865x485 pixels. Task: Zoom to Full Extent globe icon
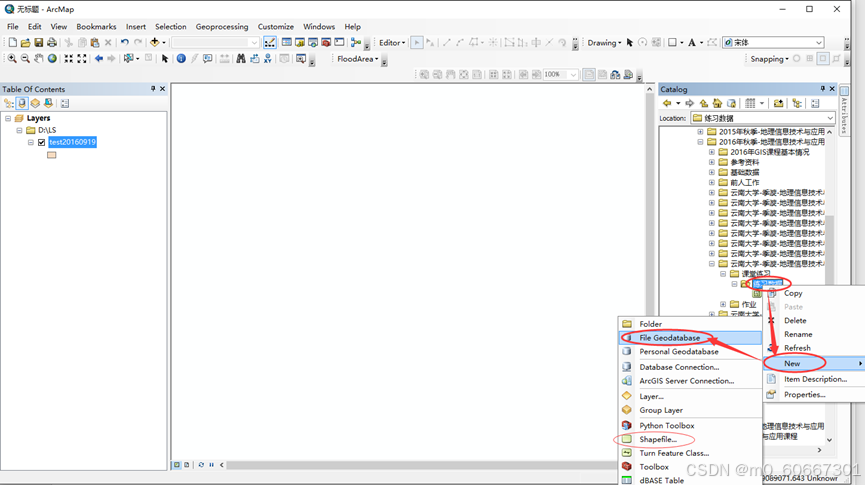(x=52, y=58)
